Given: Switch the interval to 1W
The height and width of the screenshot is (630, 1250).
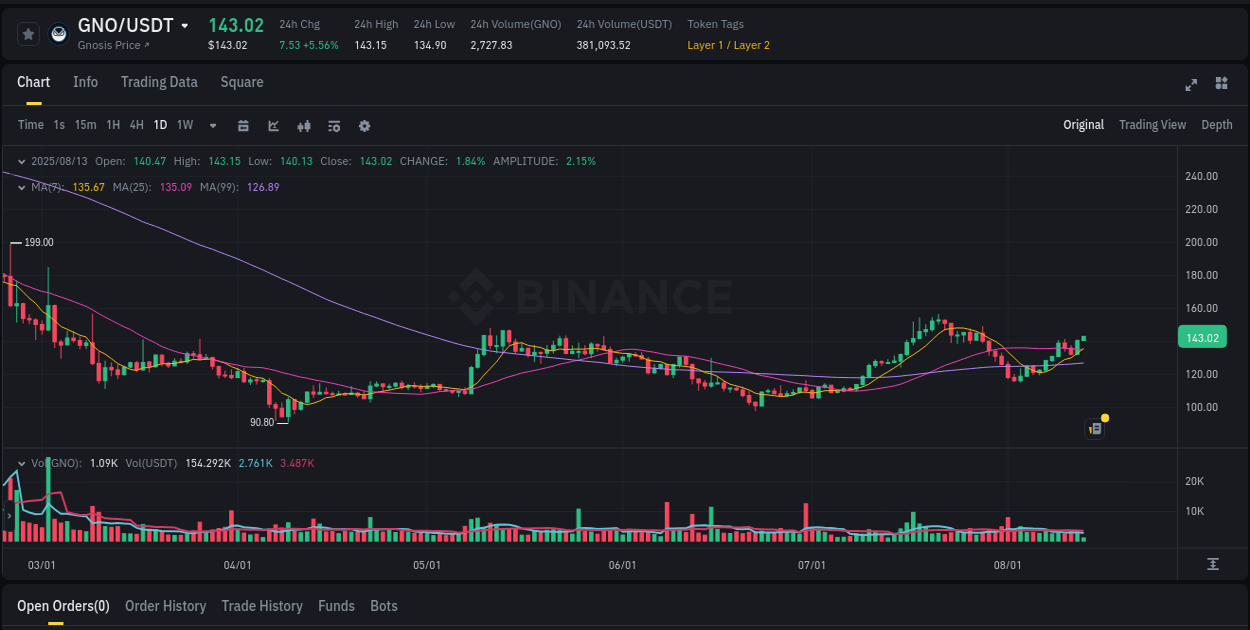Looking at the screenshot, I should [184, 125].
